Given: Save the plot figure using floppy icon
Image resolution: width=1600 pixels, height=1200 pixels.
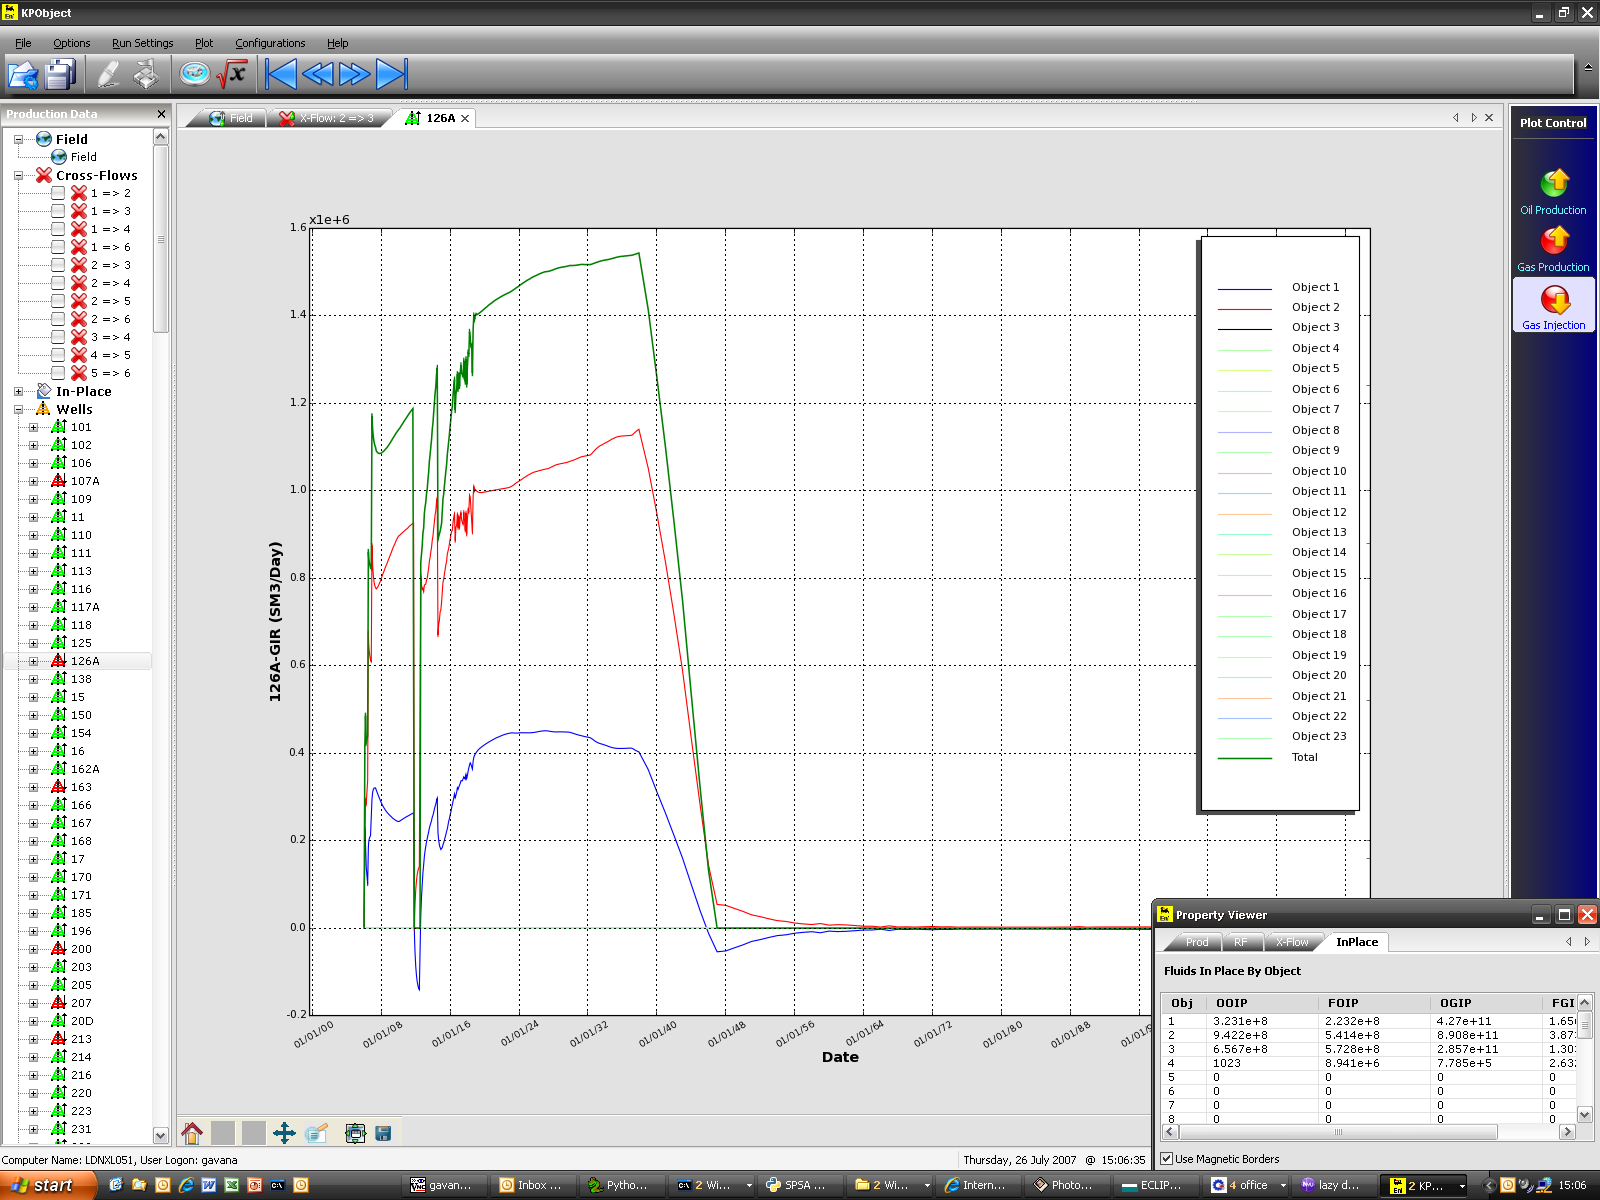Looking at the screenshot, I should tap(383, 1133).
